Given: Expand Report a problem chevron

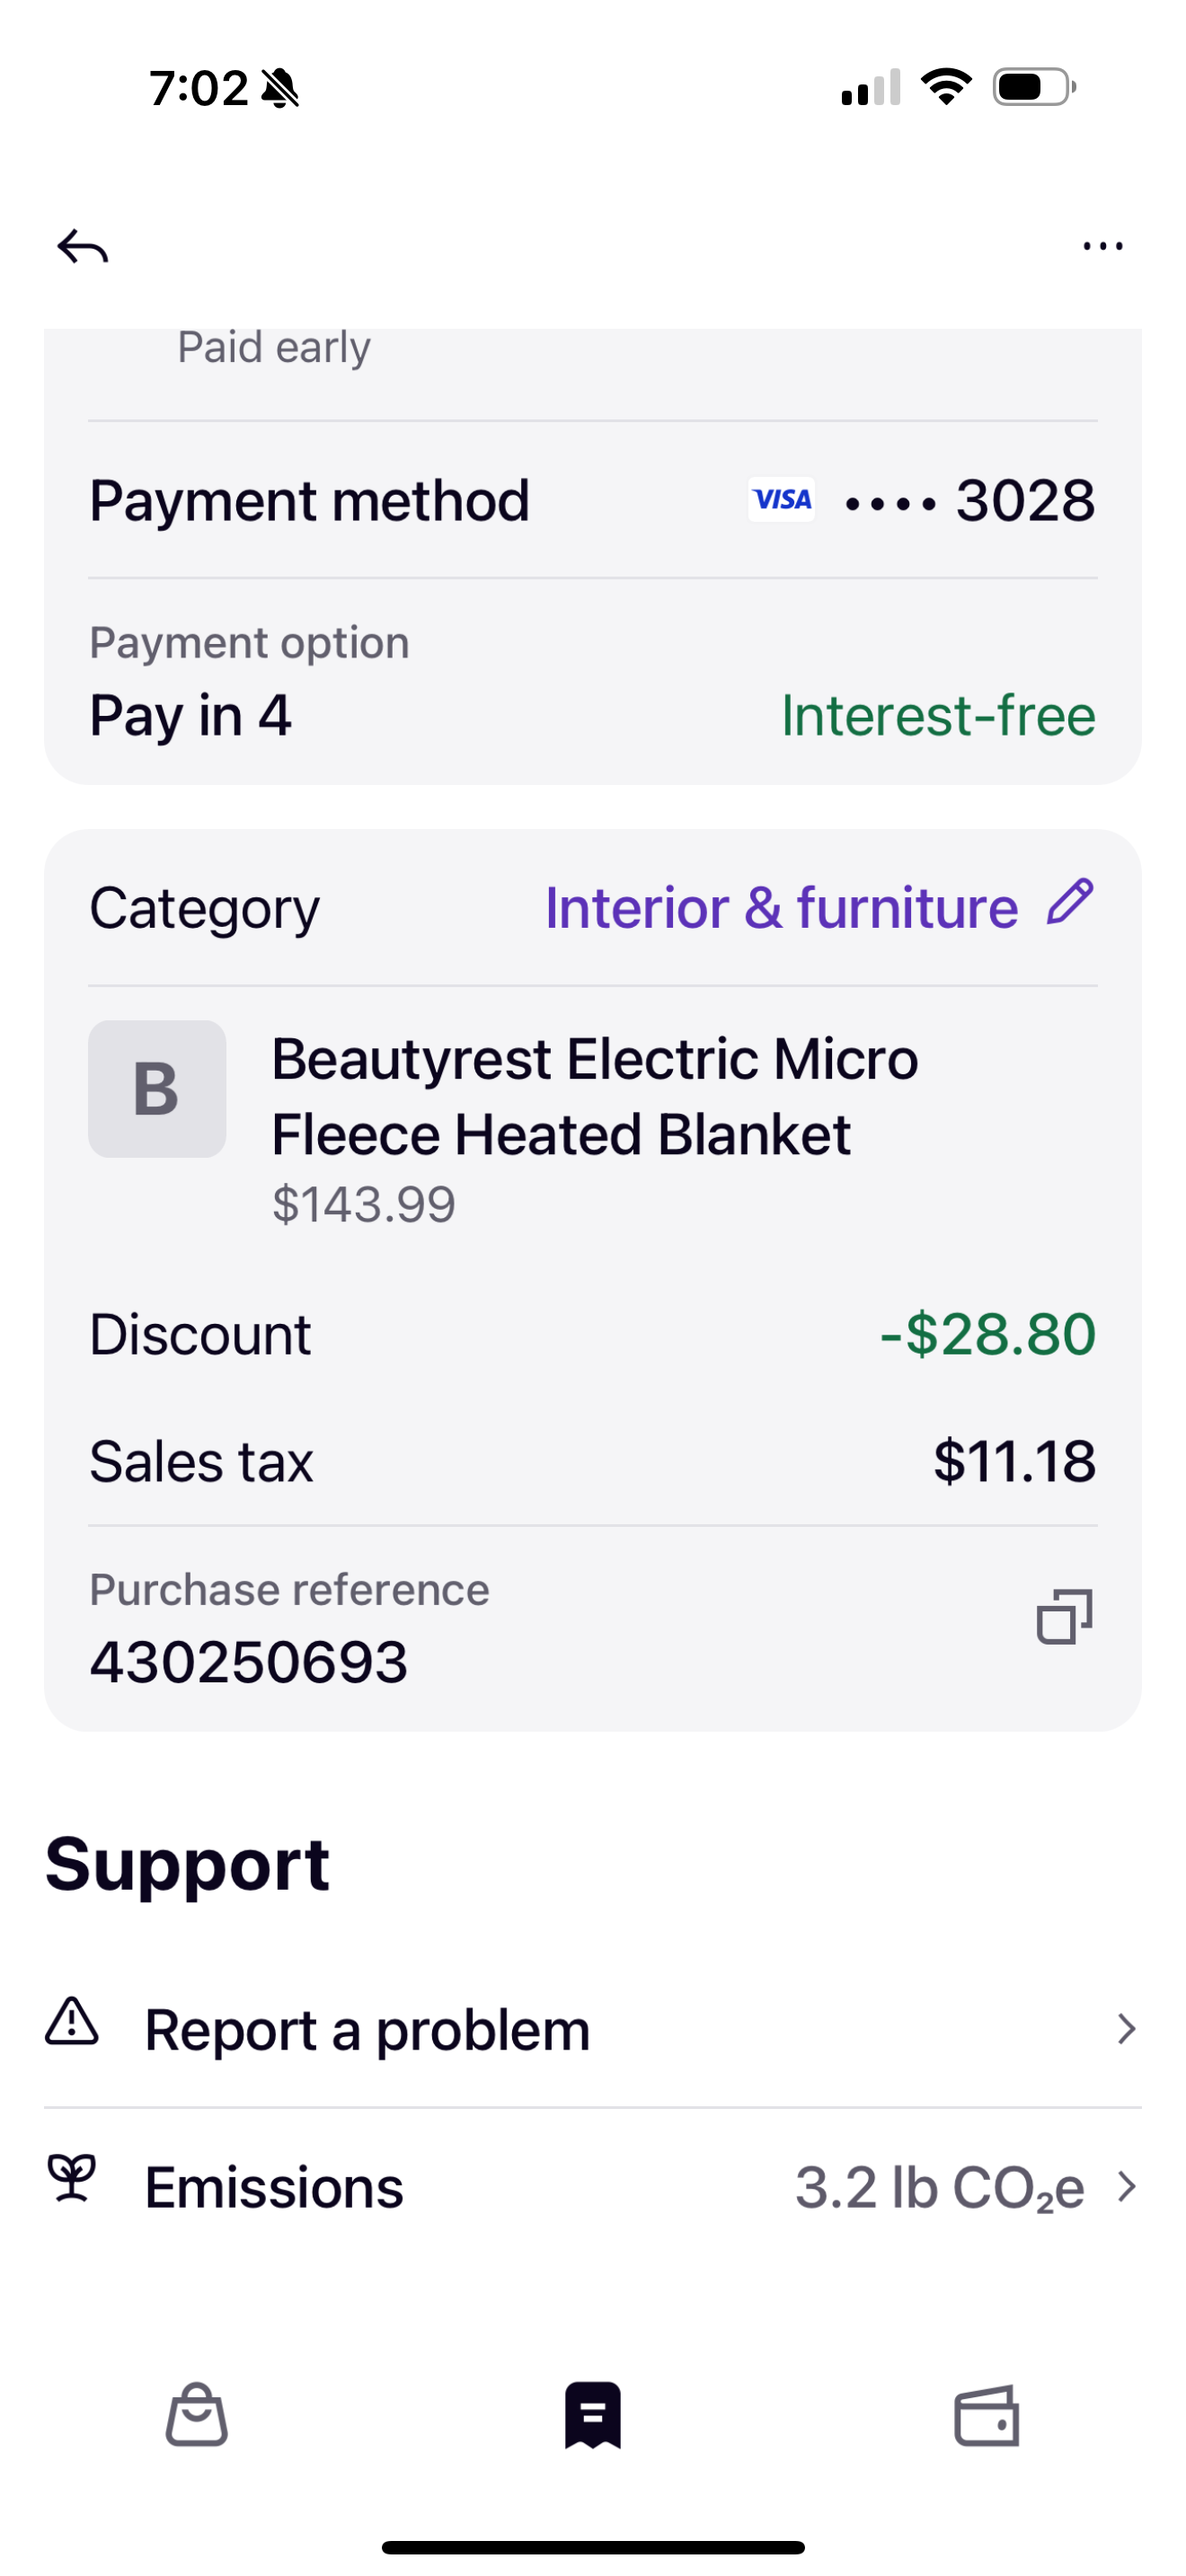Looking at the screenshot, I should [x=1126, y=2029].
